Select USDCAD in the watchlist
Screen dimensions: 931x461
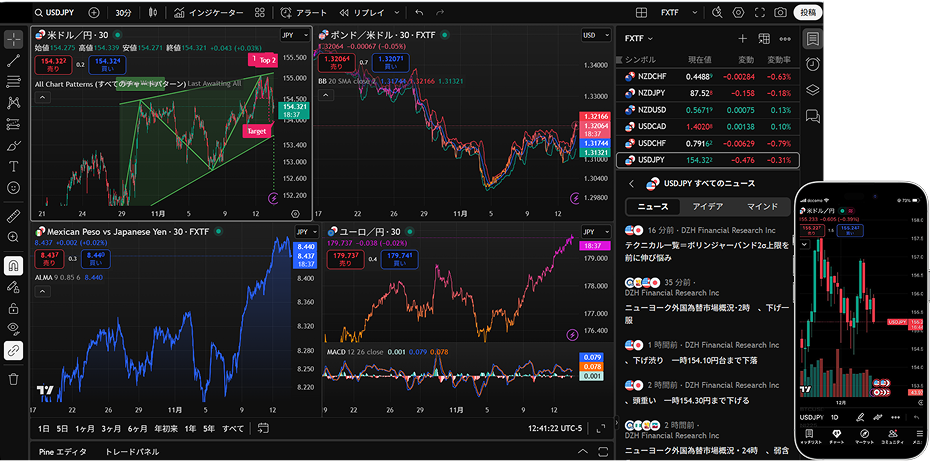pyautogui.click(x=708, y=127)
